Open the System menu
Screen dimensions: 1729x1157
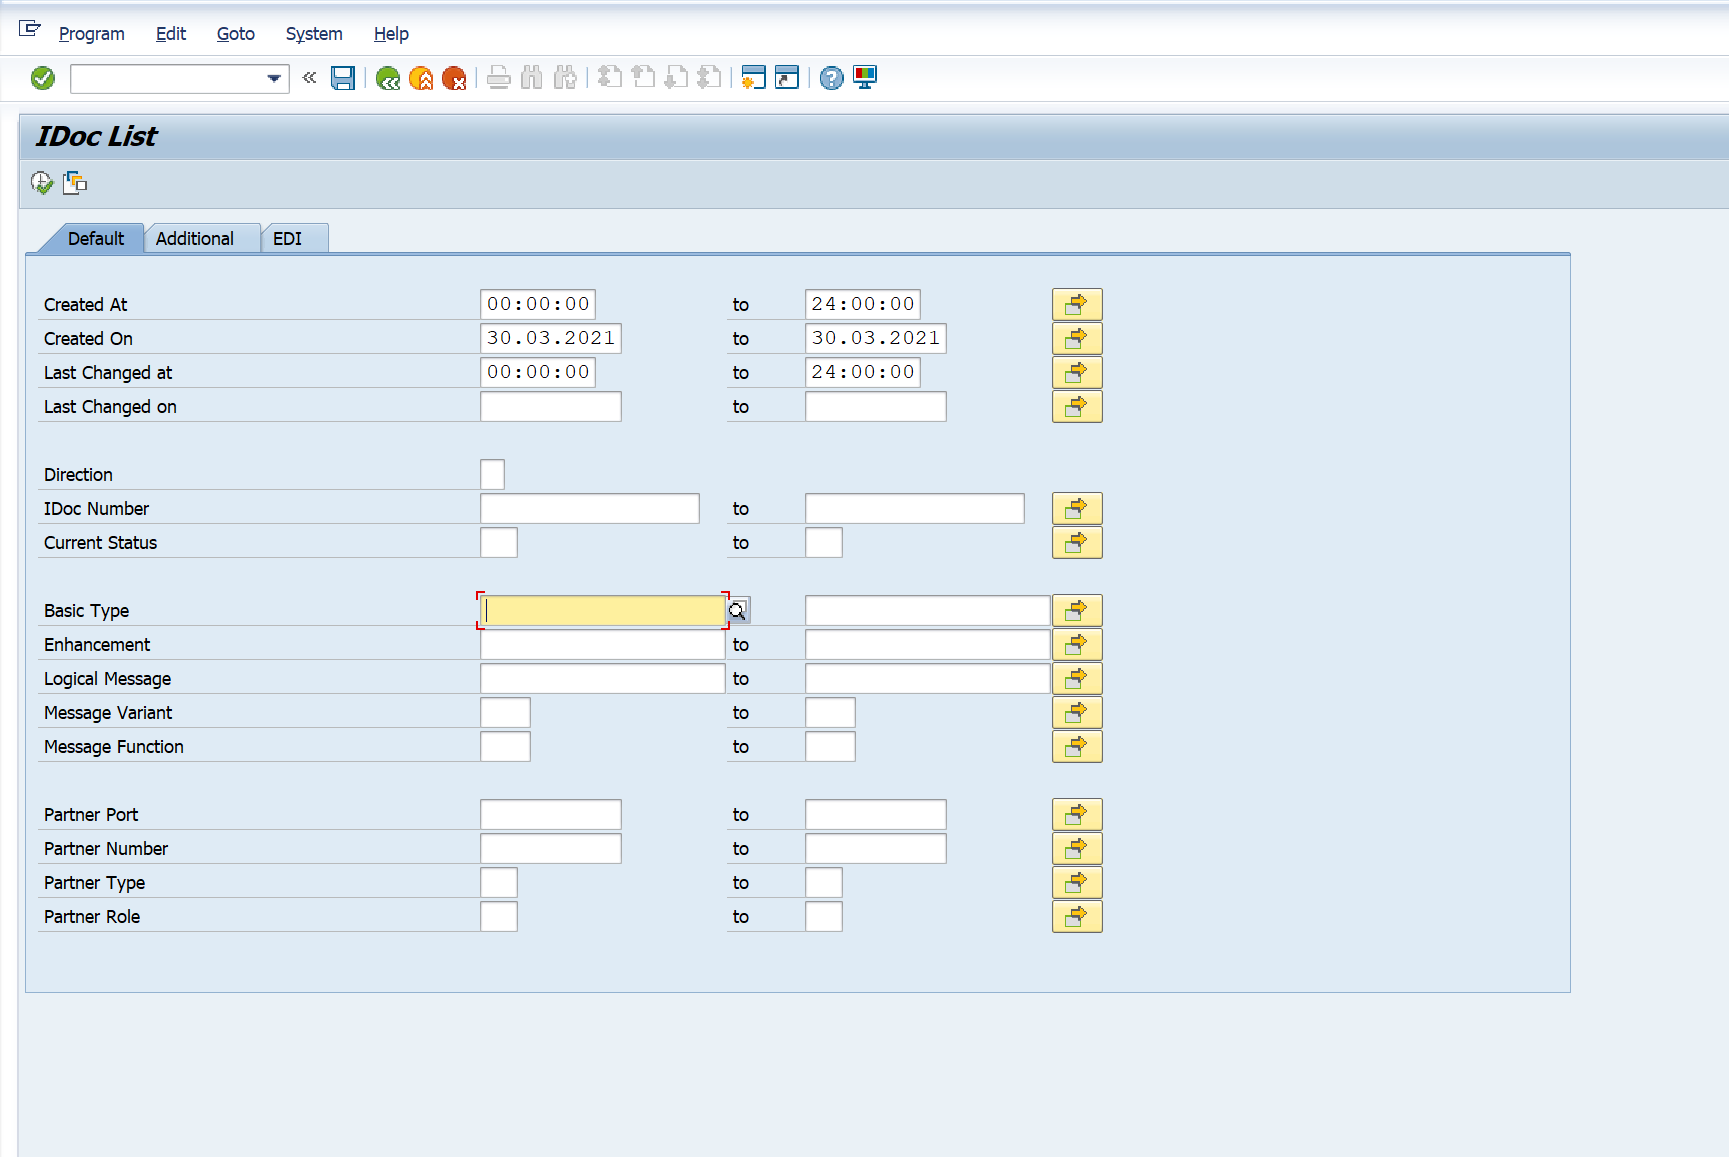313,34
